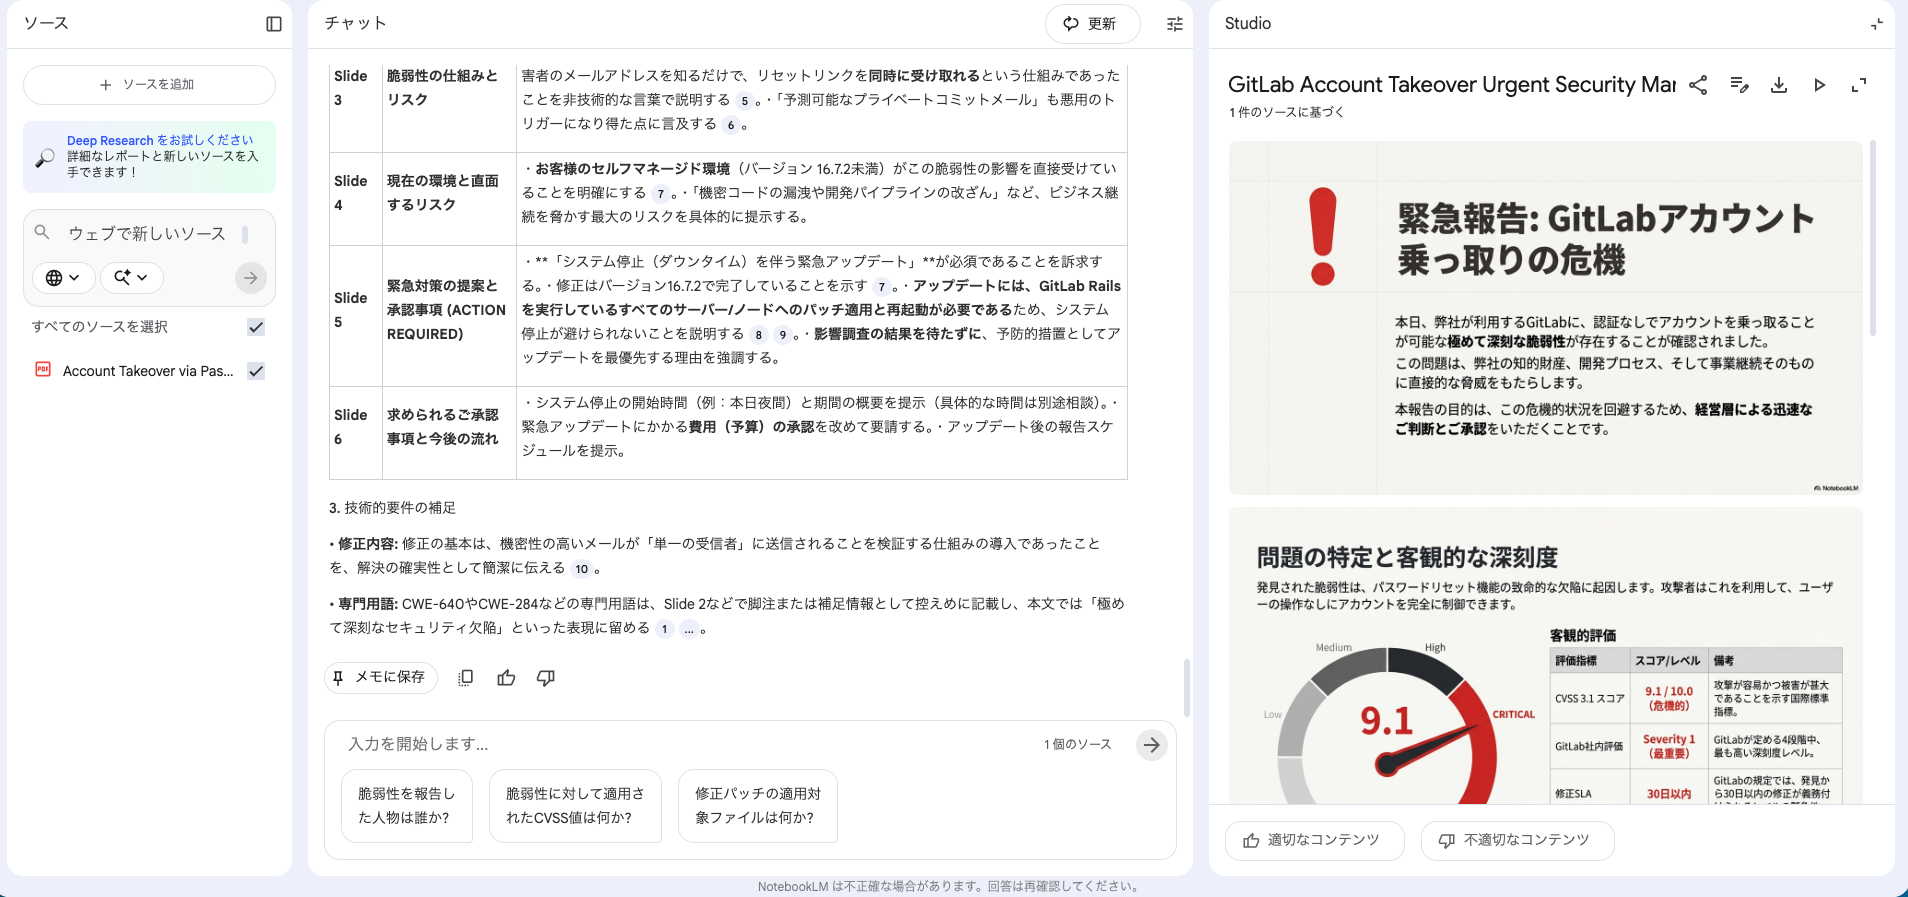This screenshot has height=897, width=1908.
Task: Download the slide deck
Action: coord(1779,85)
